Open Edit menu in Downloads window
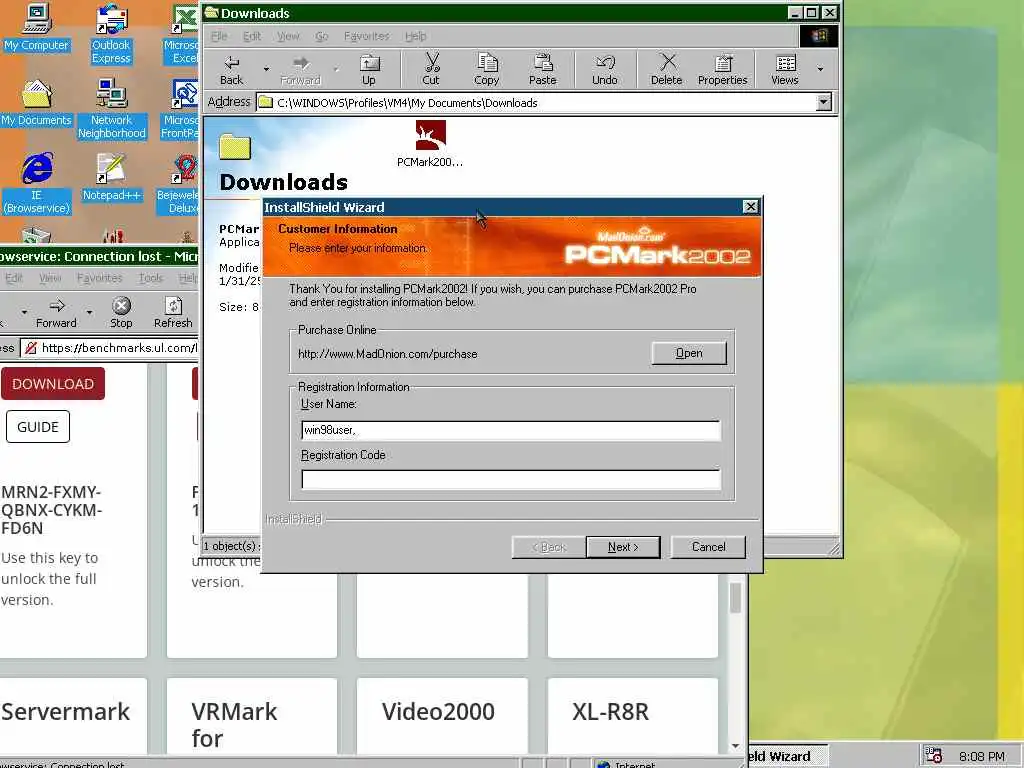The image size is (1024, 768). [x=251, y=36]
